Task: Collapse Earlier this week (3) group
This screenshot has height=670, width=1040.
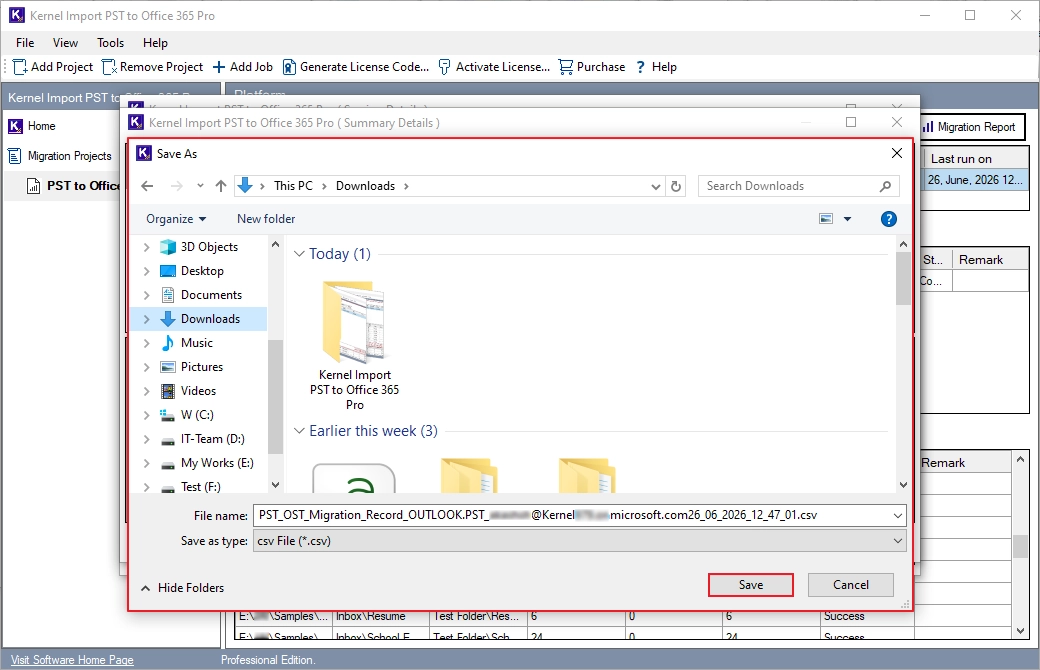Action: [299, 431]
